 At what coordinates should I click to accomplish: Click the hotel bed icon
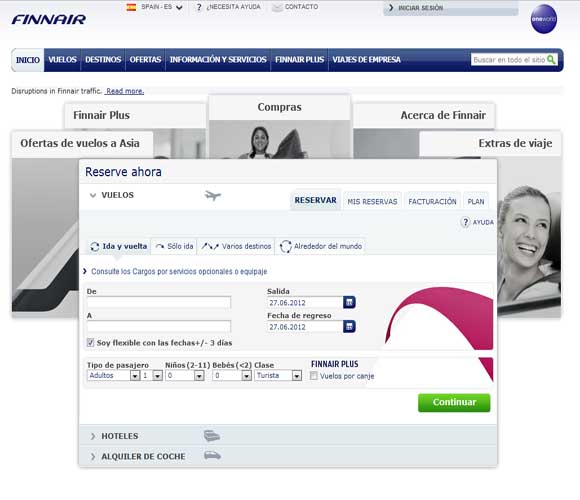coord(212,436)
